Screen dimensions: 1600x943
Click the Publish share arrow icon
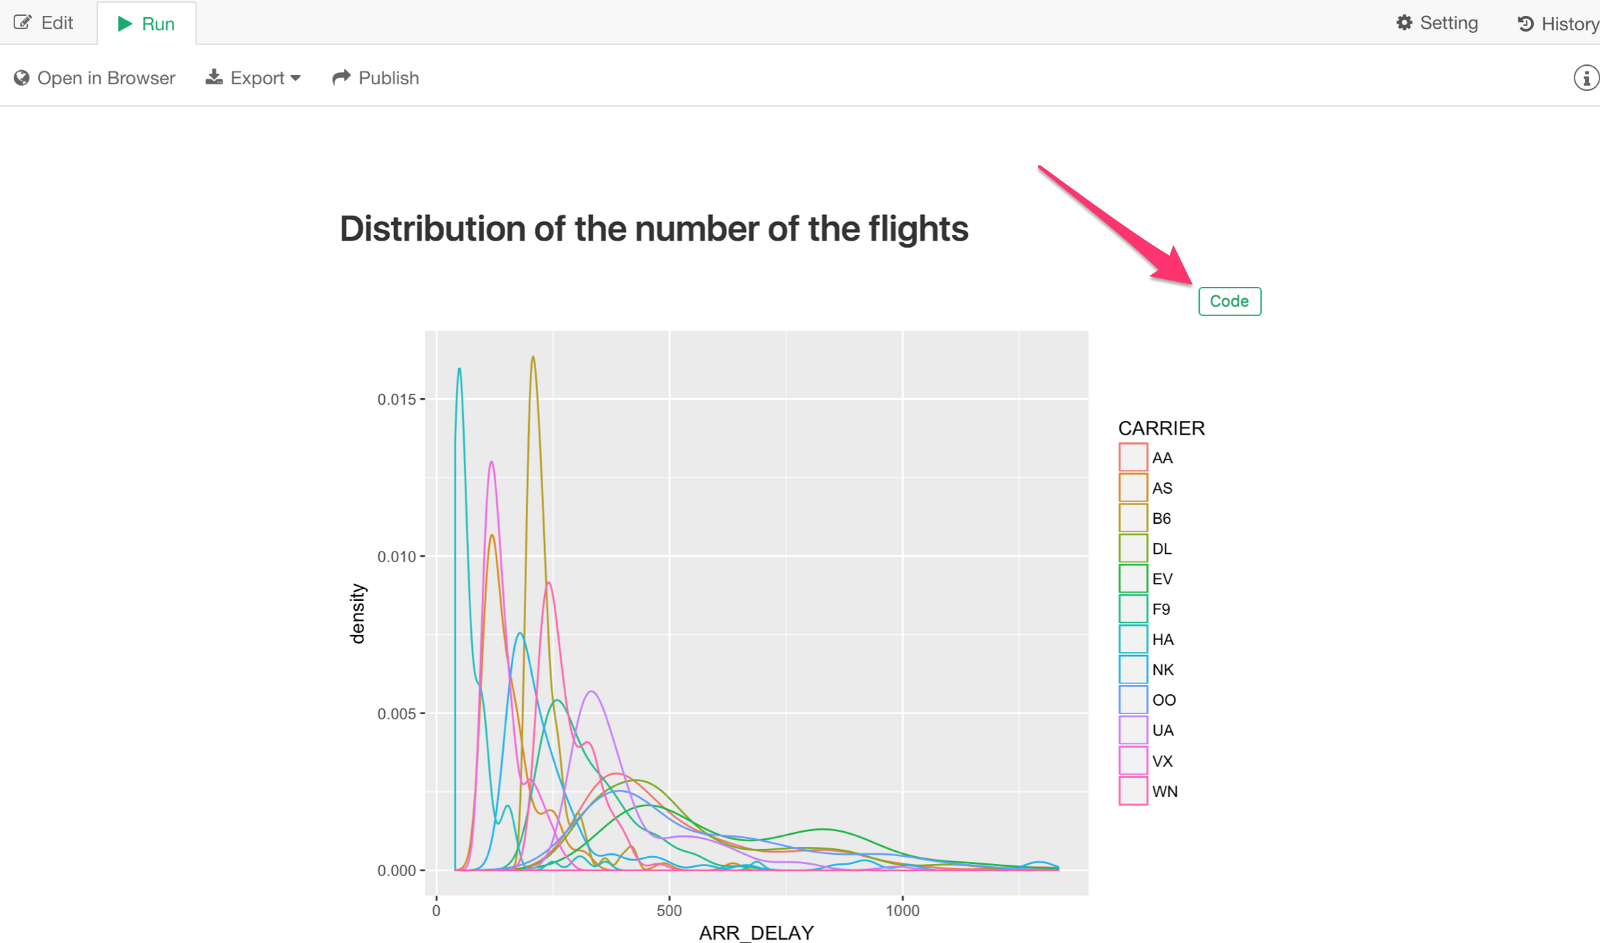point(341,77)
